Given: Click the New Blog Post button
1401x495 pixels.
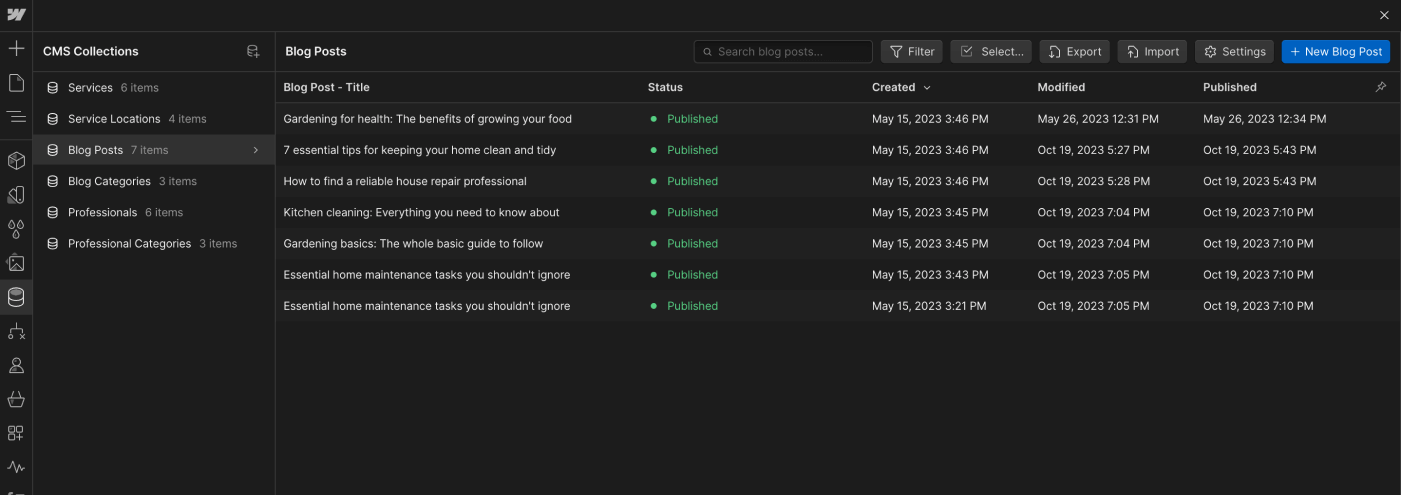Looking at the screenshot, I should pyautogui.click(x=1335, y=51).
